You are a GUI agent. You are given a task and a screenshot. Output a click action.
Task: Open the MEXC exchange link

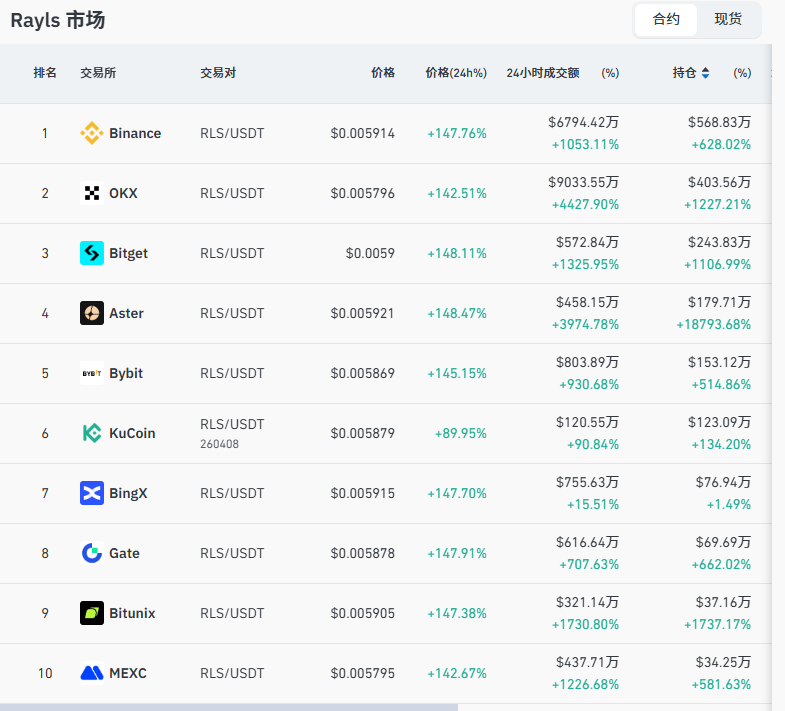(x=128, y=673)
